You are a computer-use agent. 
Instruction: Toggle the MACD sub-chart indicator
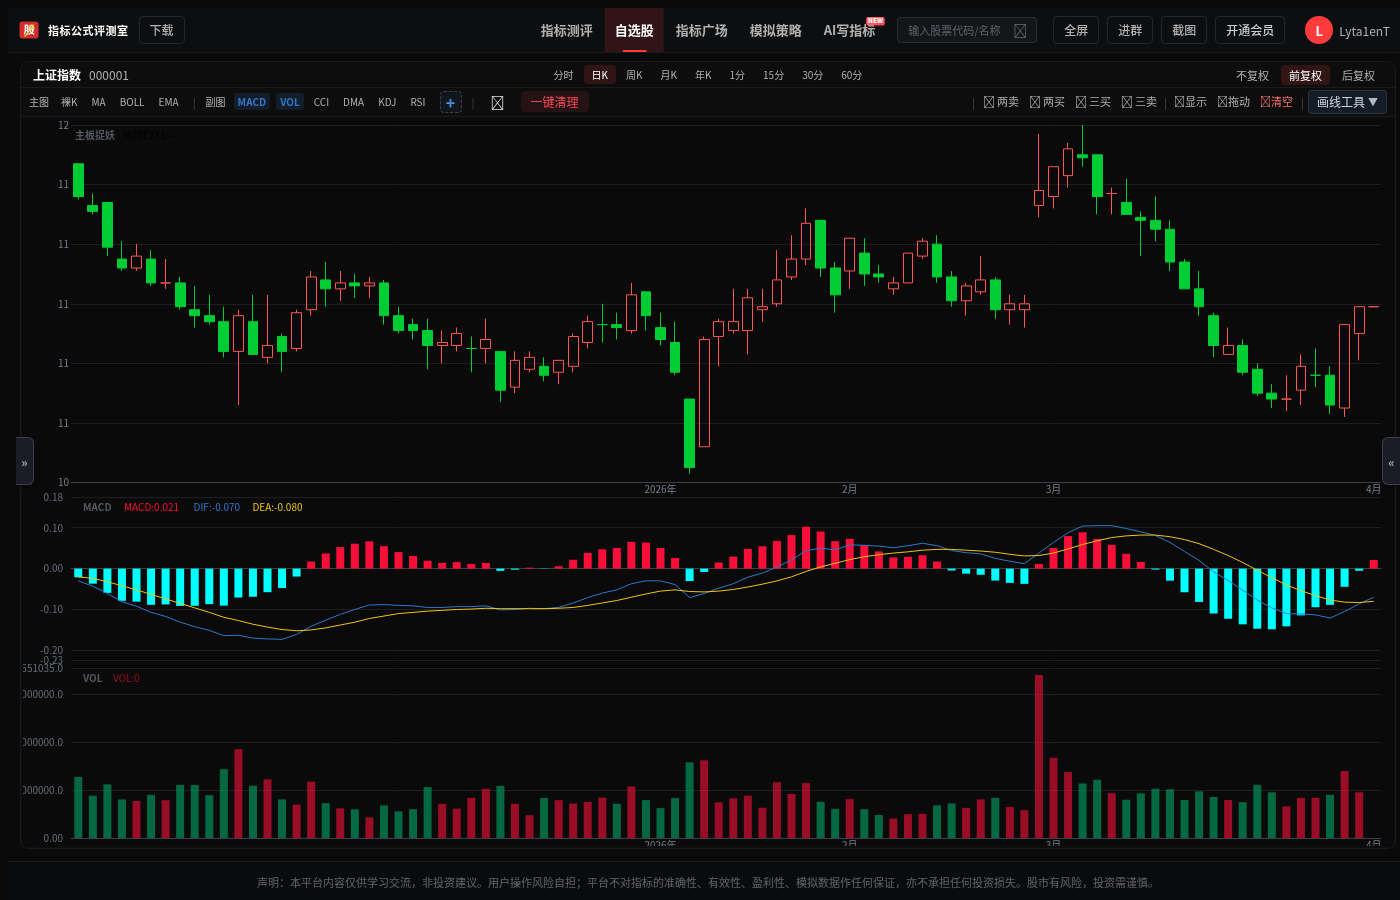click(x=252, y=102)
